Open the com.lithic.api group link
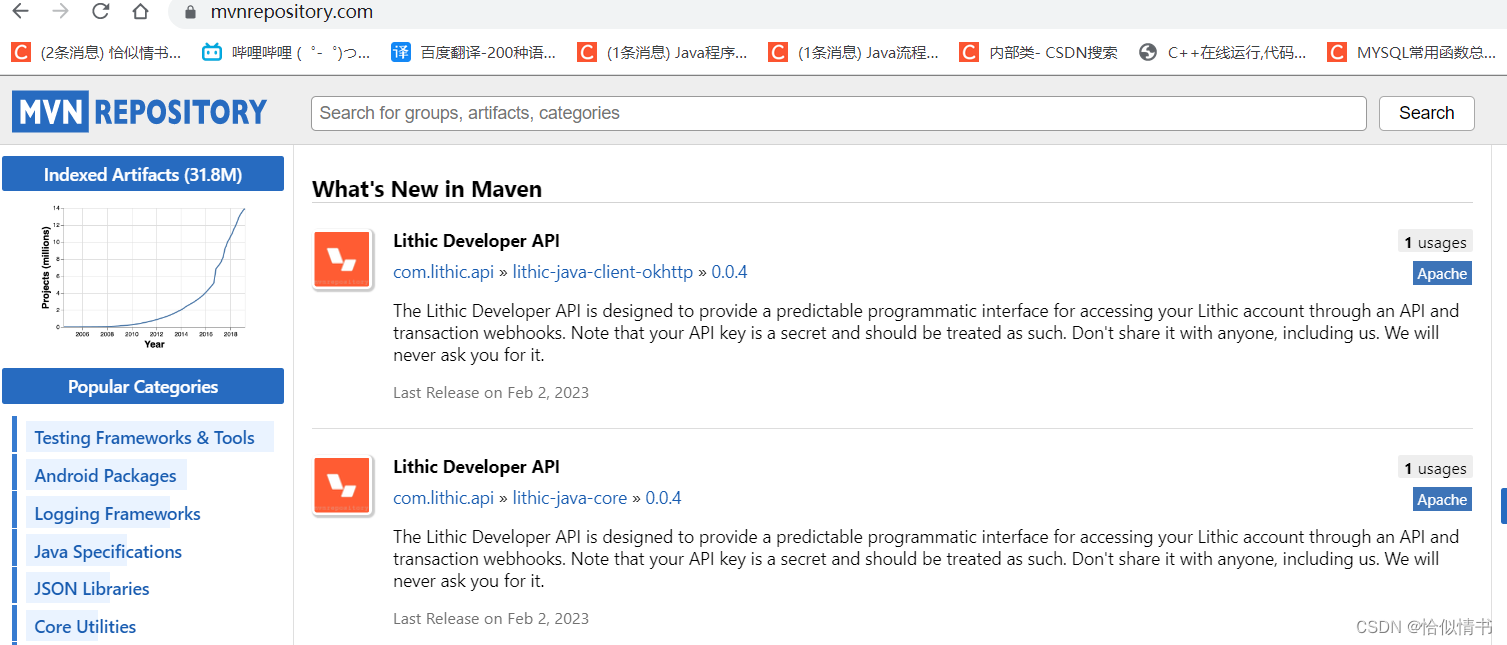The image size is (1507, 645). [443, 271]
